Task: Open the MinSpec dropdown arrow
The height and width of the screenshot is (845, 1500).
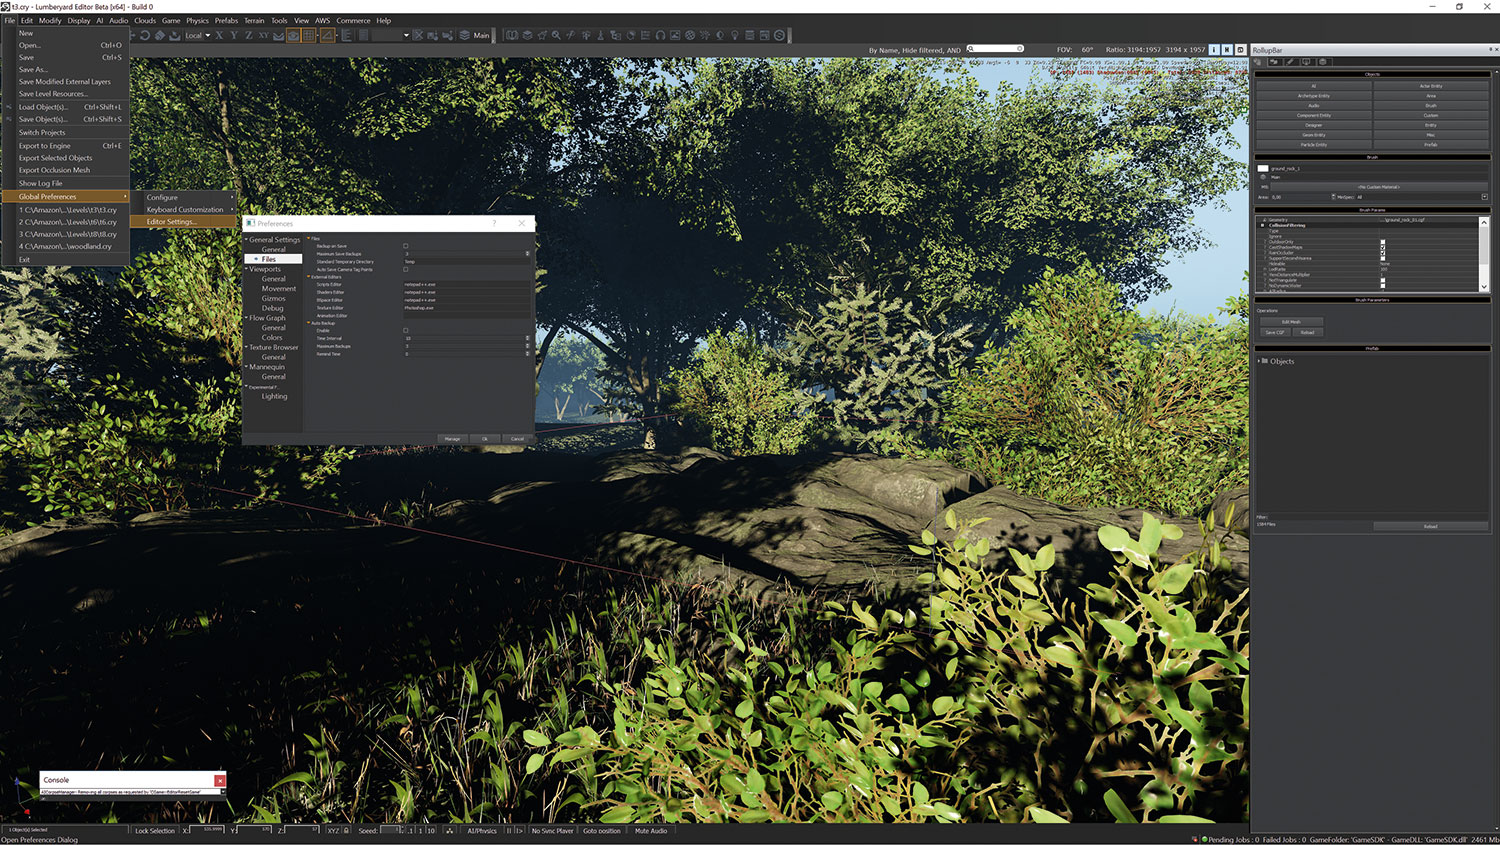Action: point(1484,197)
